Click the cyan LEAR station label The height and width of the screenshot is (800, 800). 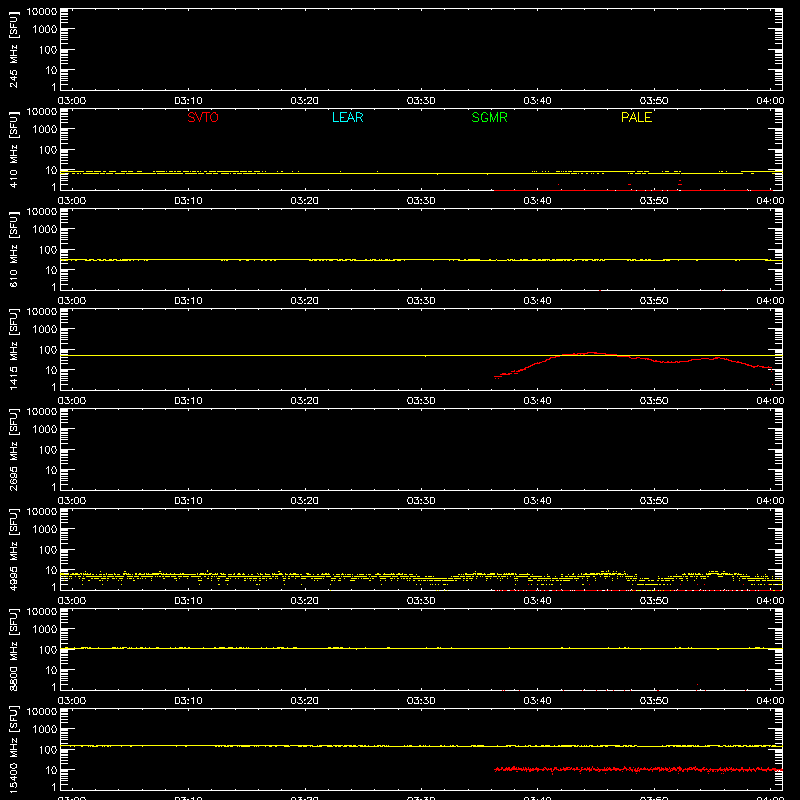point(347,117)
